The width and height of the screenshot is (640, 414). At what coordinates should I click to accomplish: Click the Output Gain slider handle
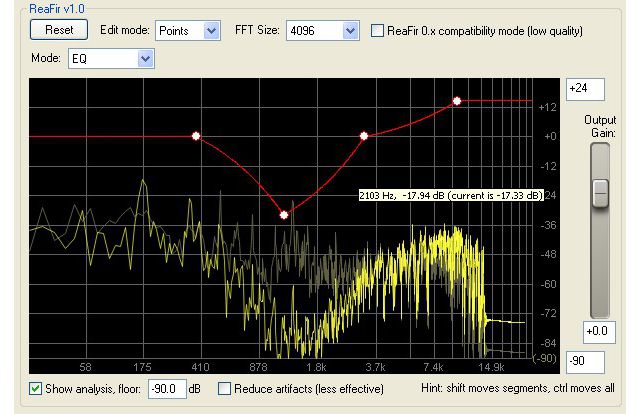coord(600,193)
